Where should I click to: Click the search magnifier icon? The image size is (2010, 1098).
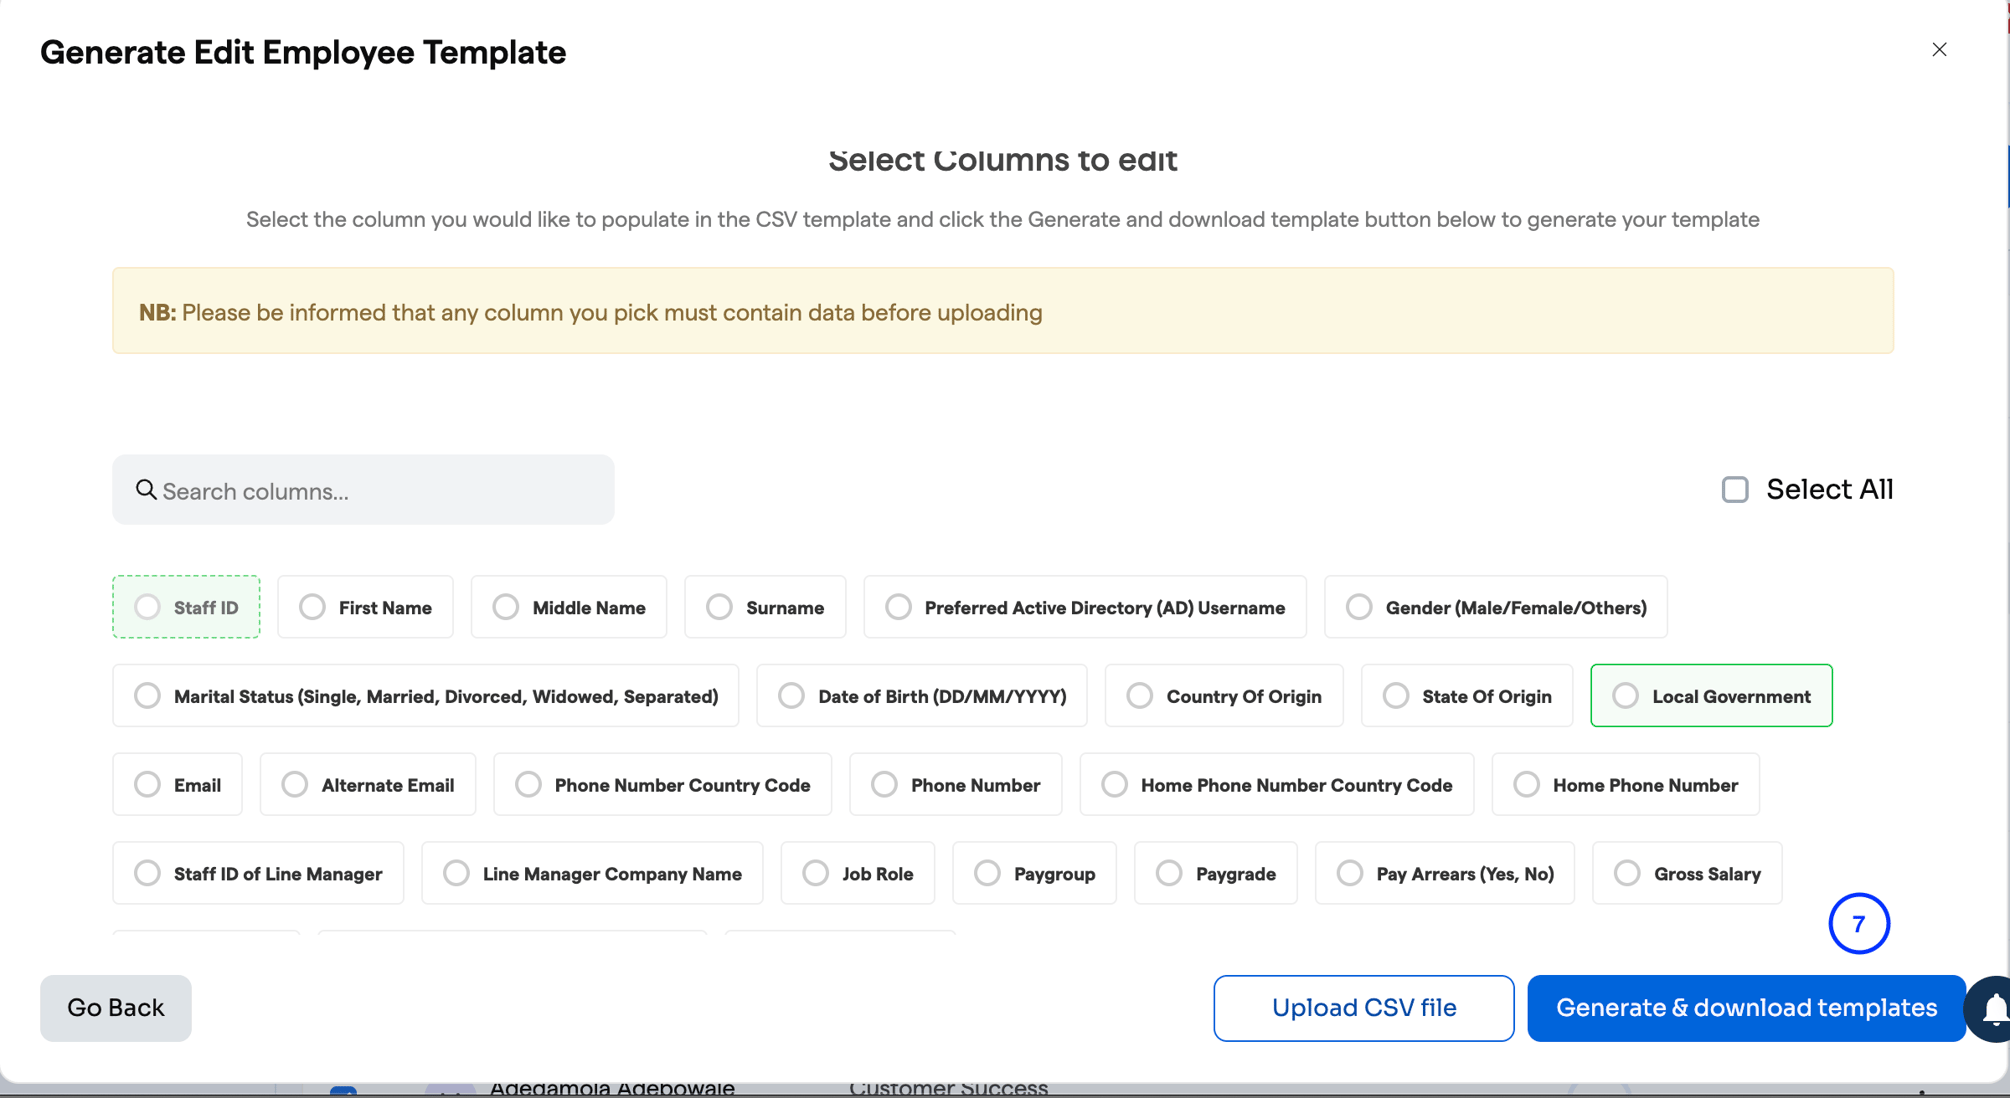[x=146, y=489]
